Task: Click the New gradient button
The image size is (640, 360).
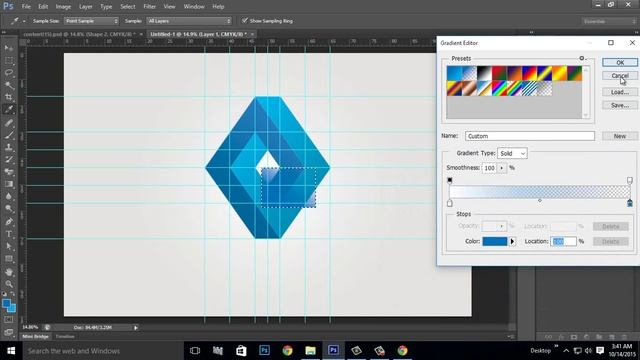Action: pos(620,136)
